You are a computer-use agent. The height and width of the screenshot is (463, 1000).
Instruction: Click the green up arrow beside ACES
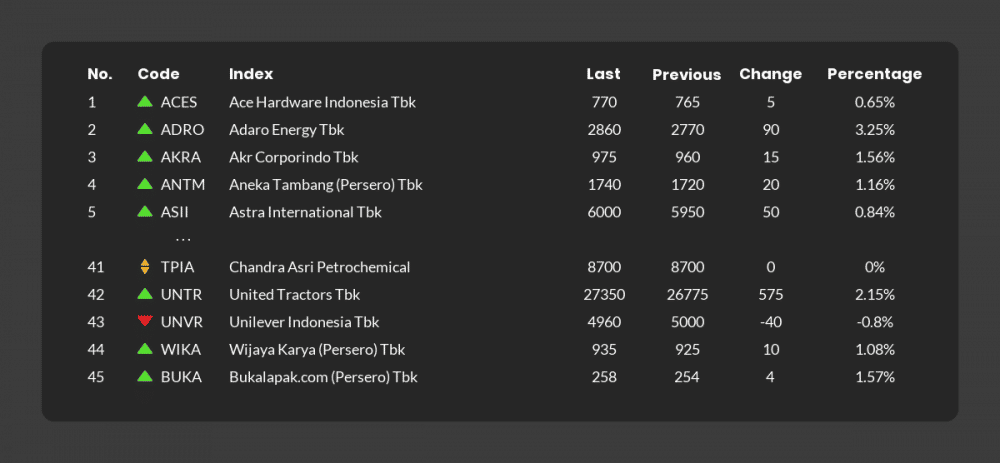pos(145,101)
